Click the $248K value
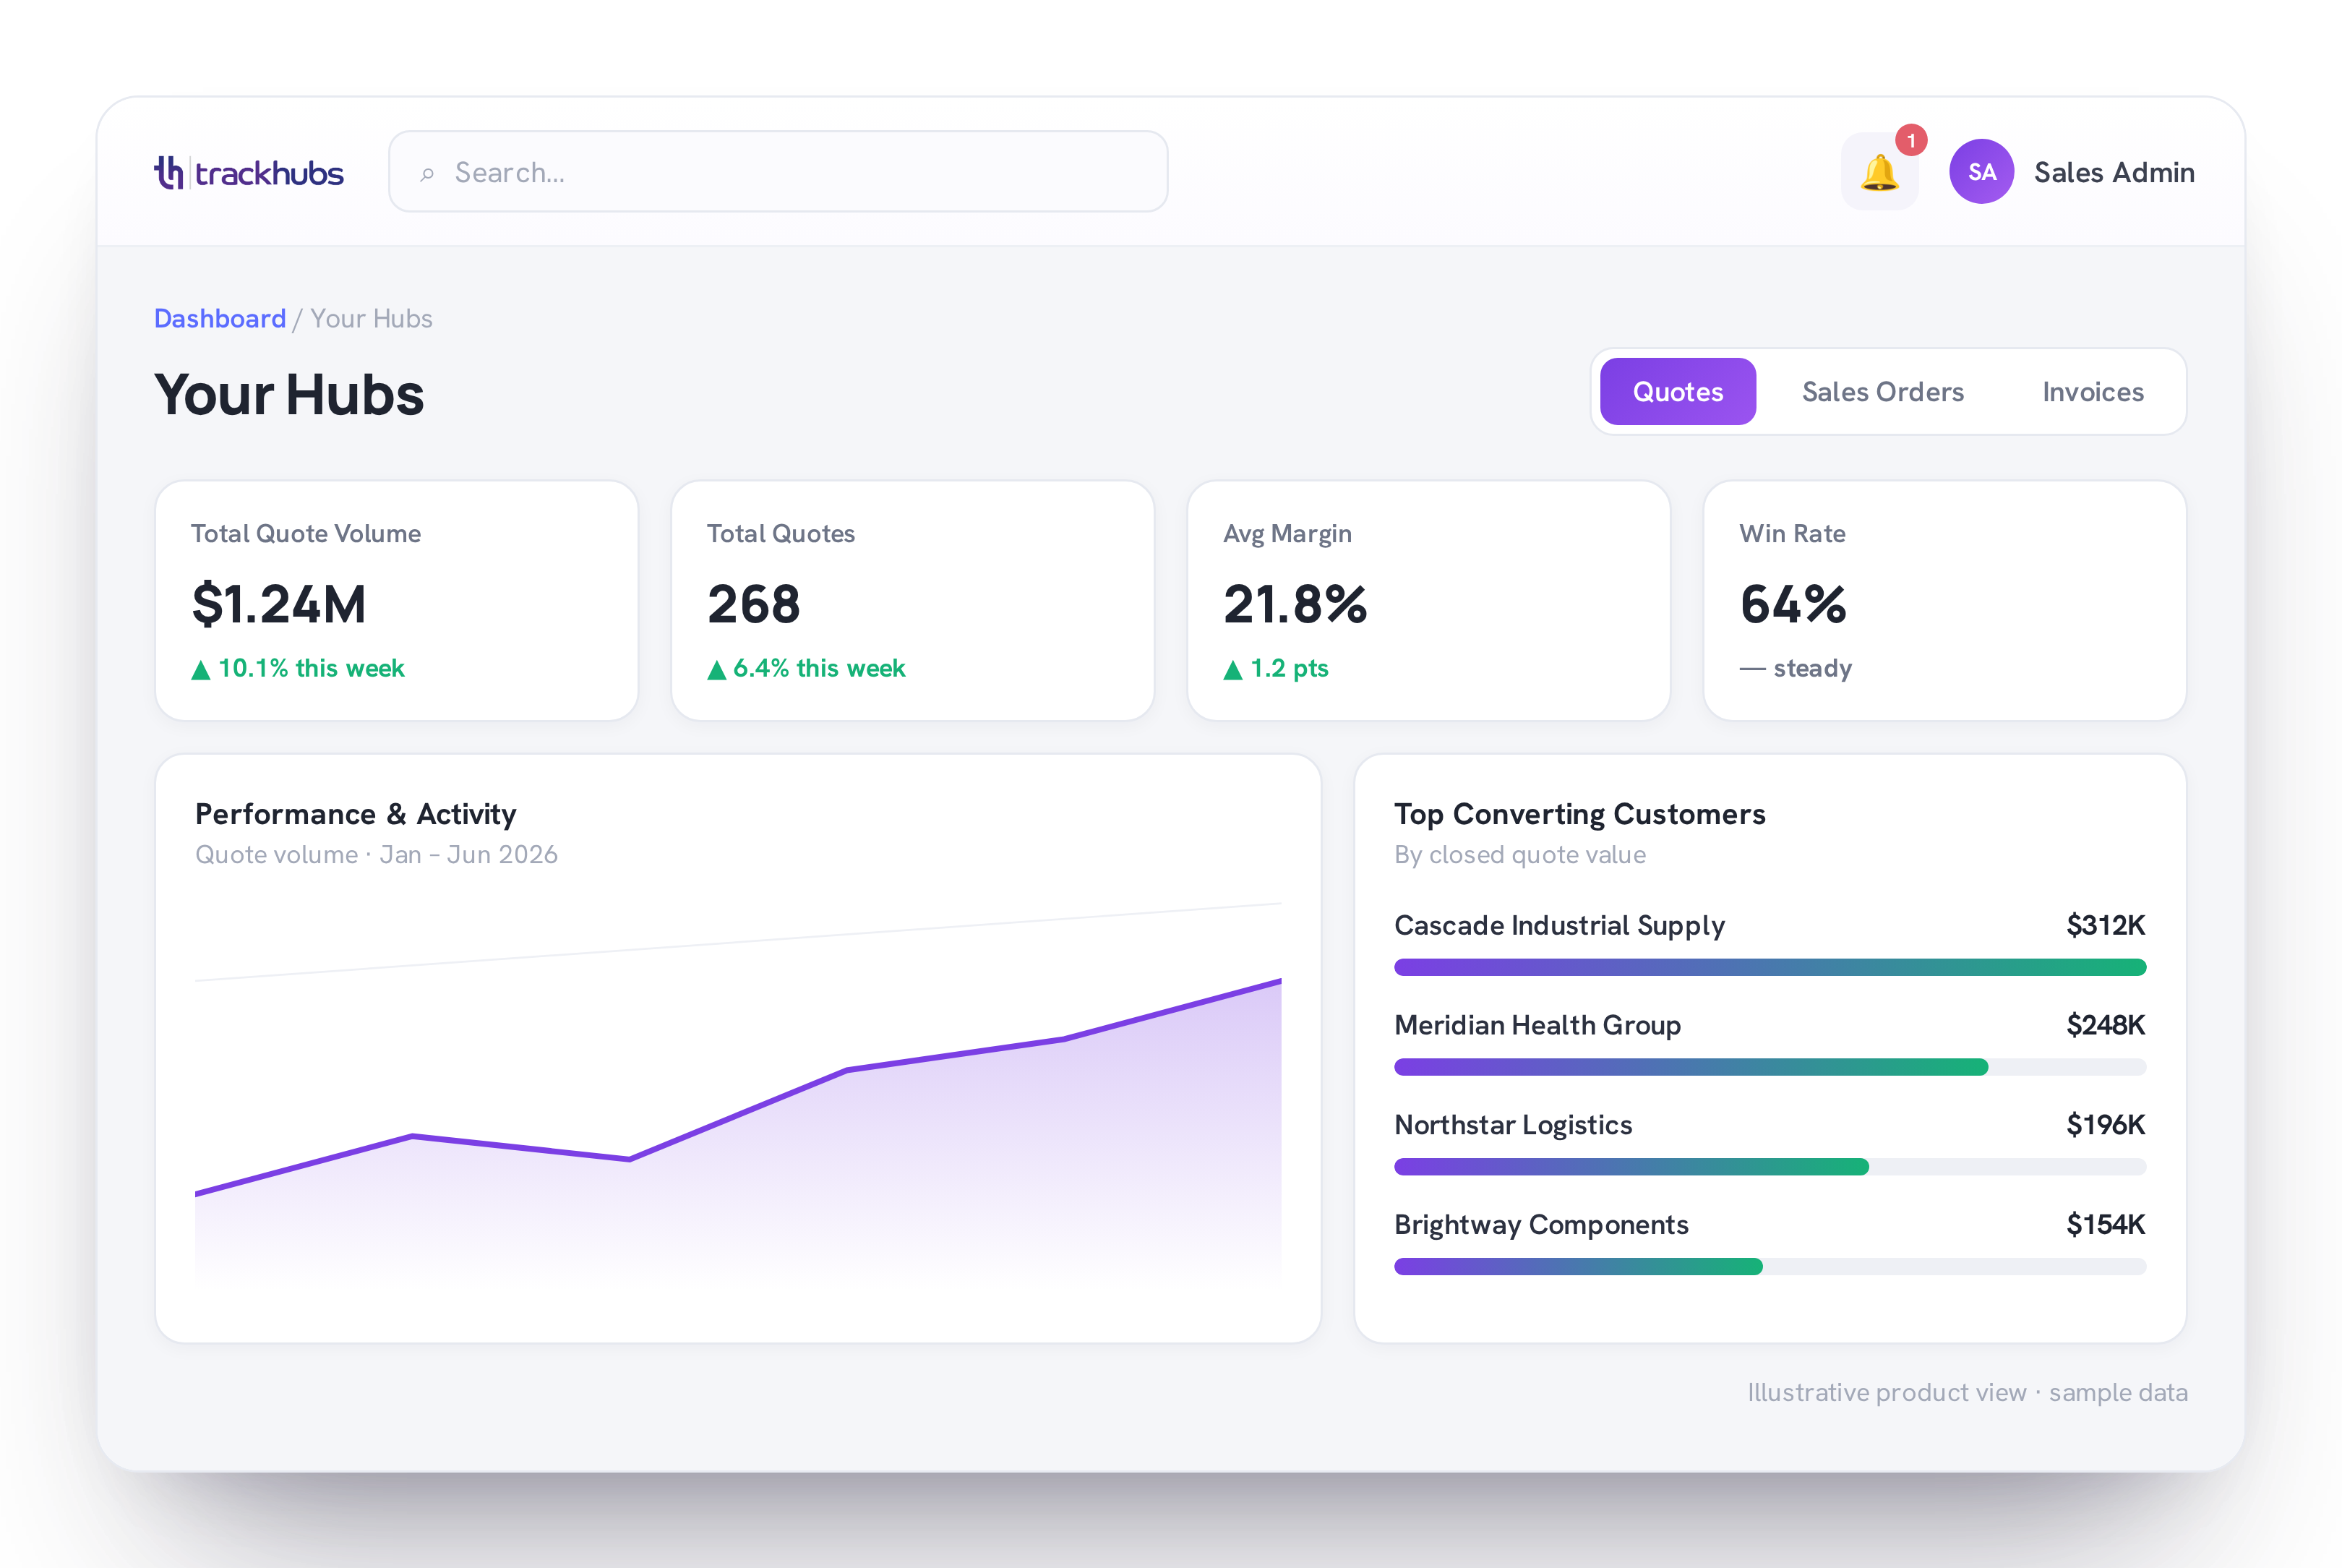This screenshot has height=1568, width=2342. (x=2106, y=1025)
